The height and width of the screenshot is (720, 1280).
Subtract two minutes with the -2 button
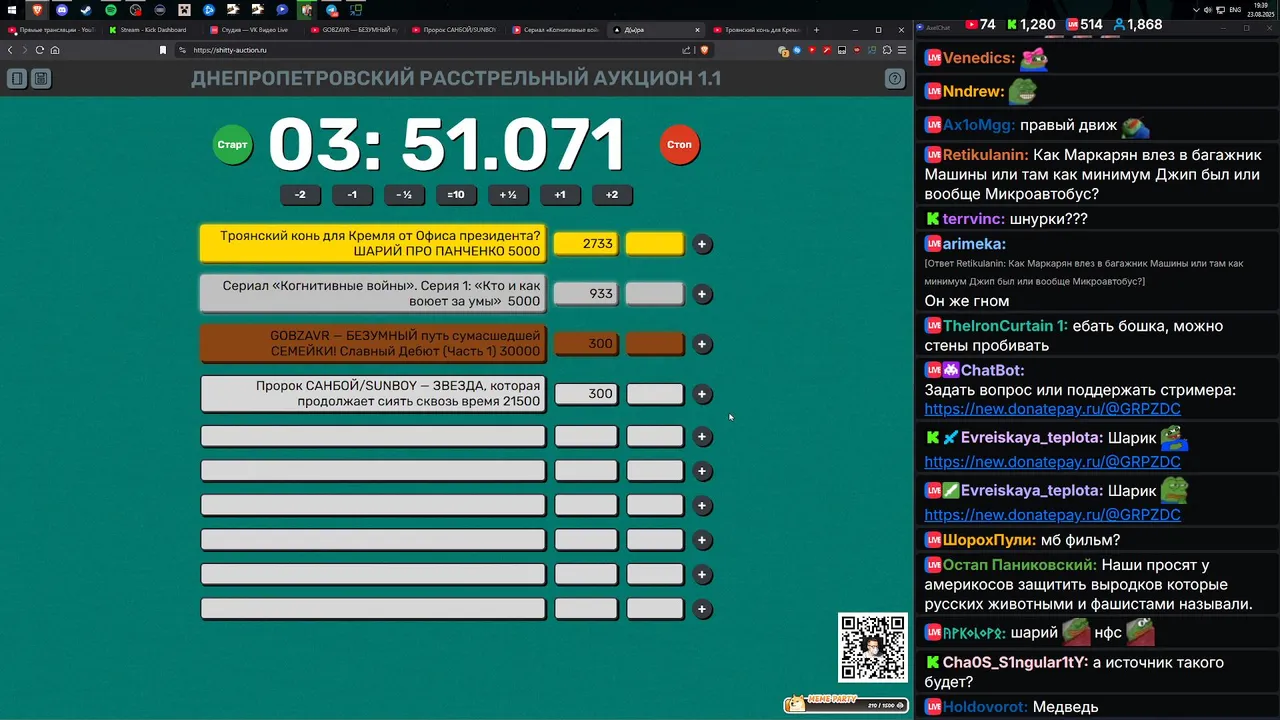pyautogui.click(x=300, y=195)
